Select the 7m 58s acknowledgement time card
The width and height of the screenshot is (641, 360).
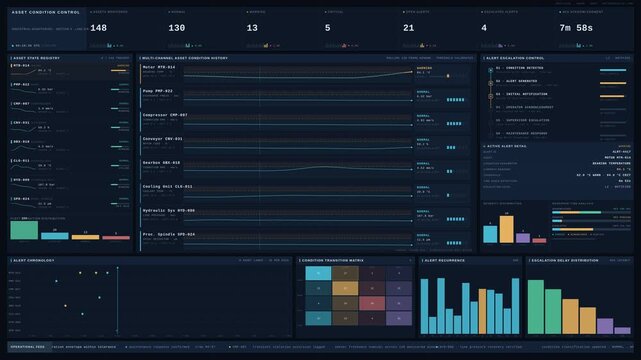tap(595, 28)
